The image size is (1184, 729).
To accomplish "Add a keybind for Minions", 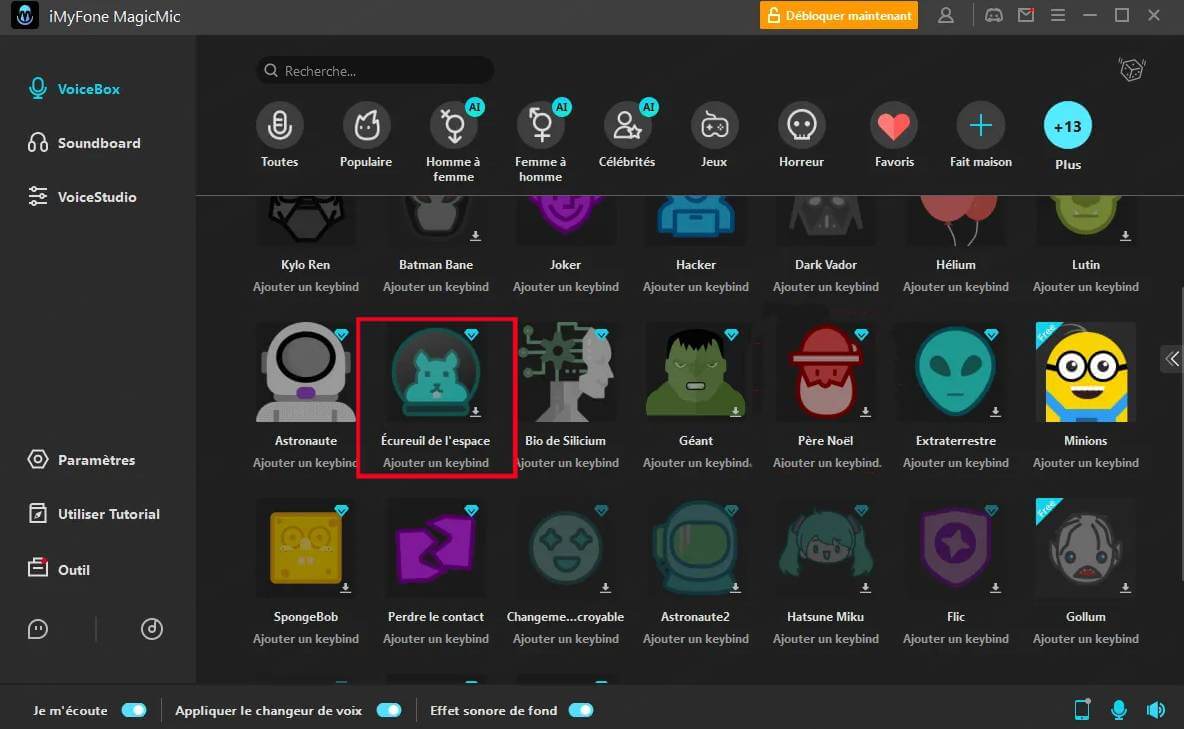I will 1085,463.
